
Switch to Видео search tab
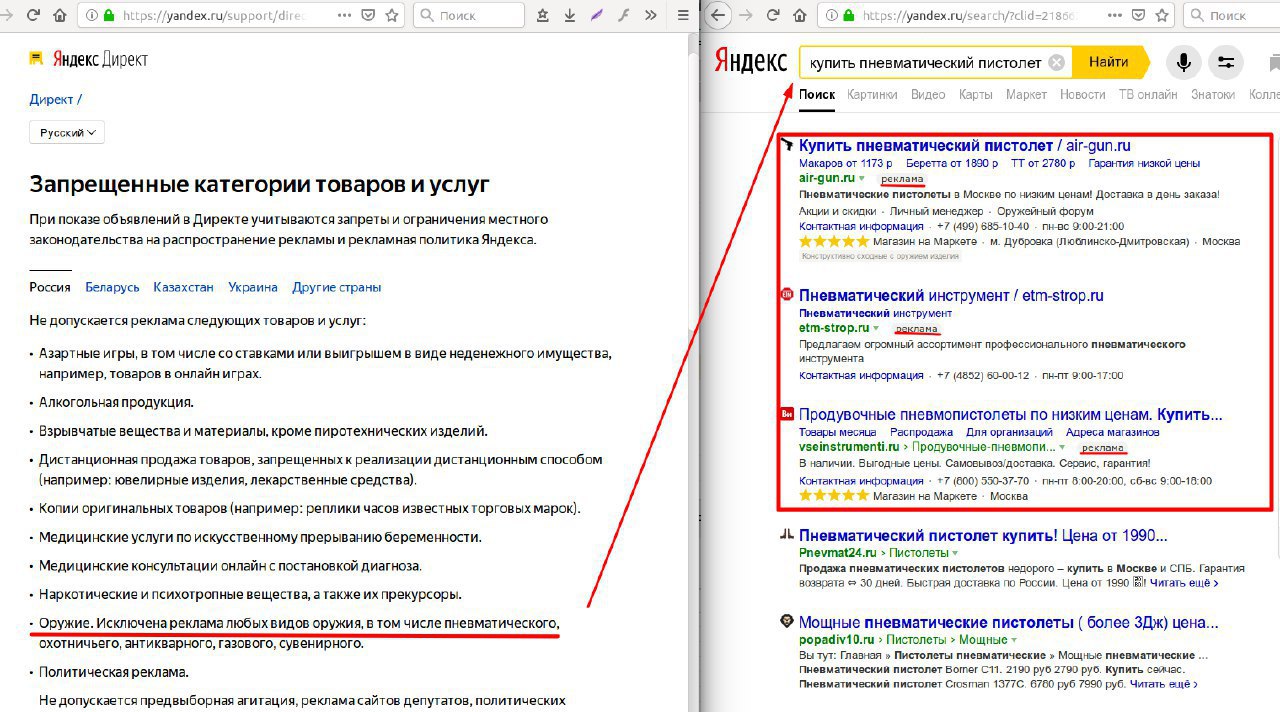click(x=928, y=95)
